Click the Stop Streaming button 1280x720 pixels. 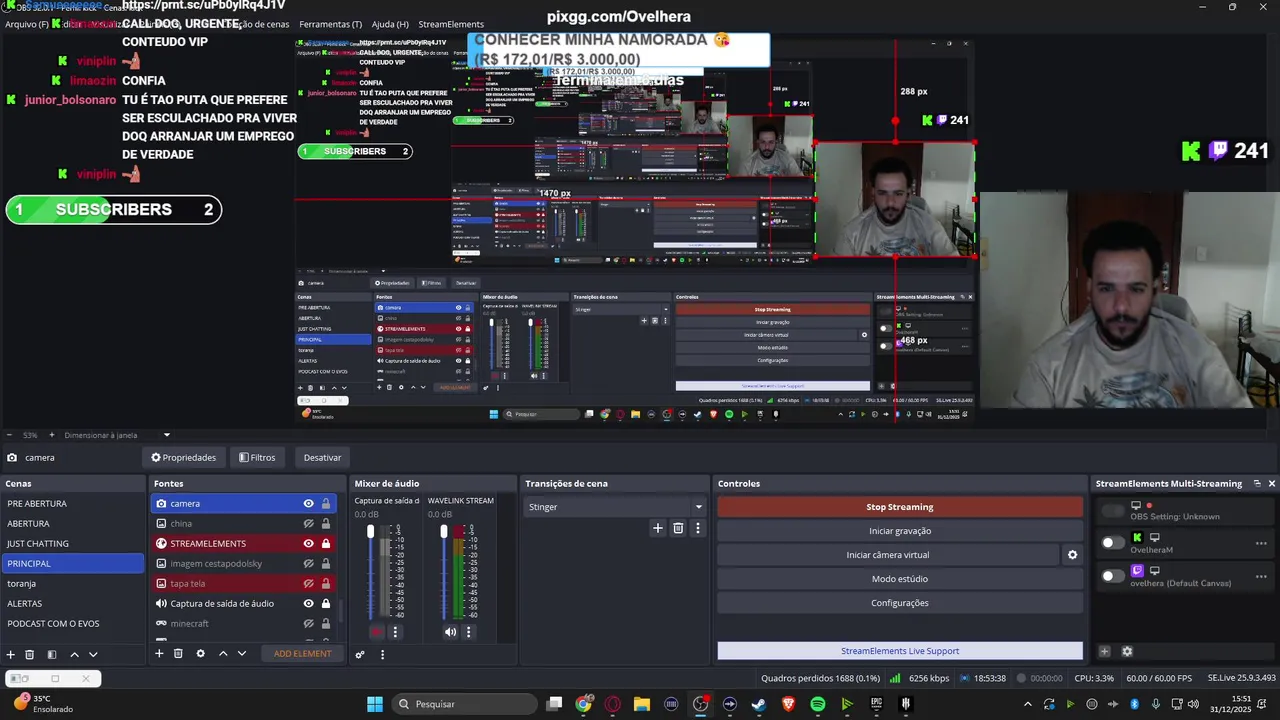coord(900,507)
